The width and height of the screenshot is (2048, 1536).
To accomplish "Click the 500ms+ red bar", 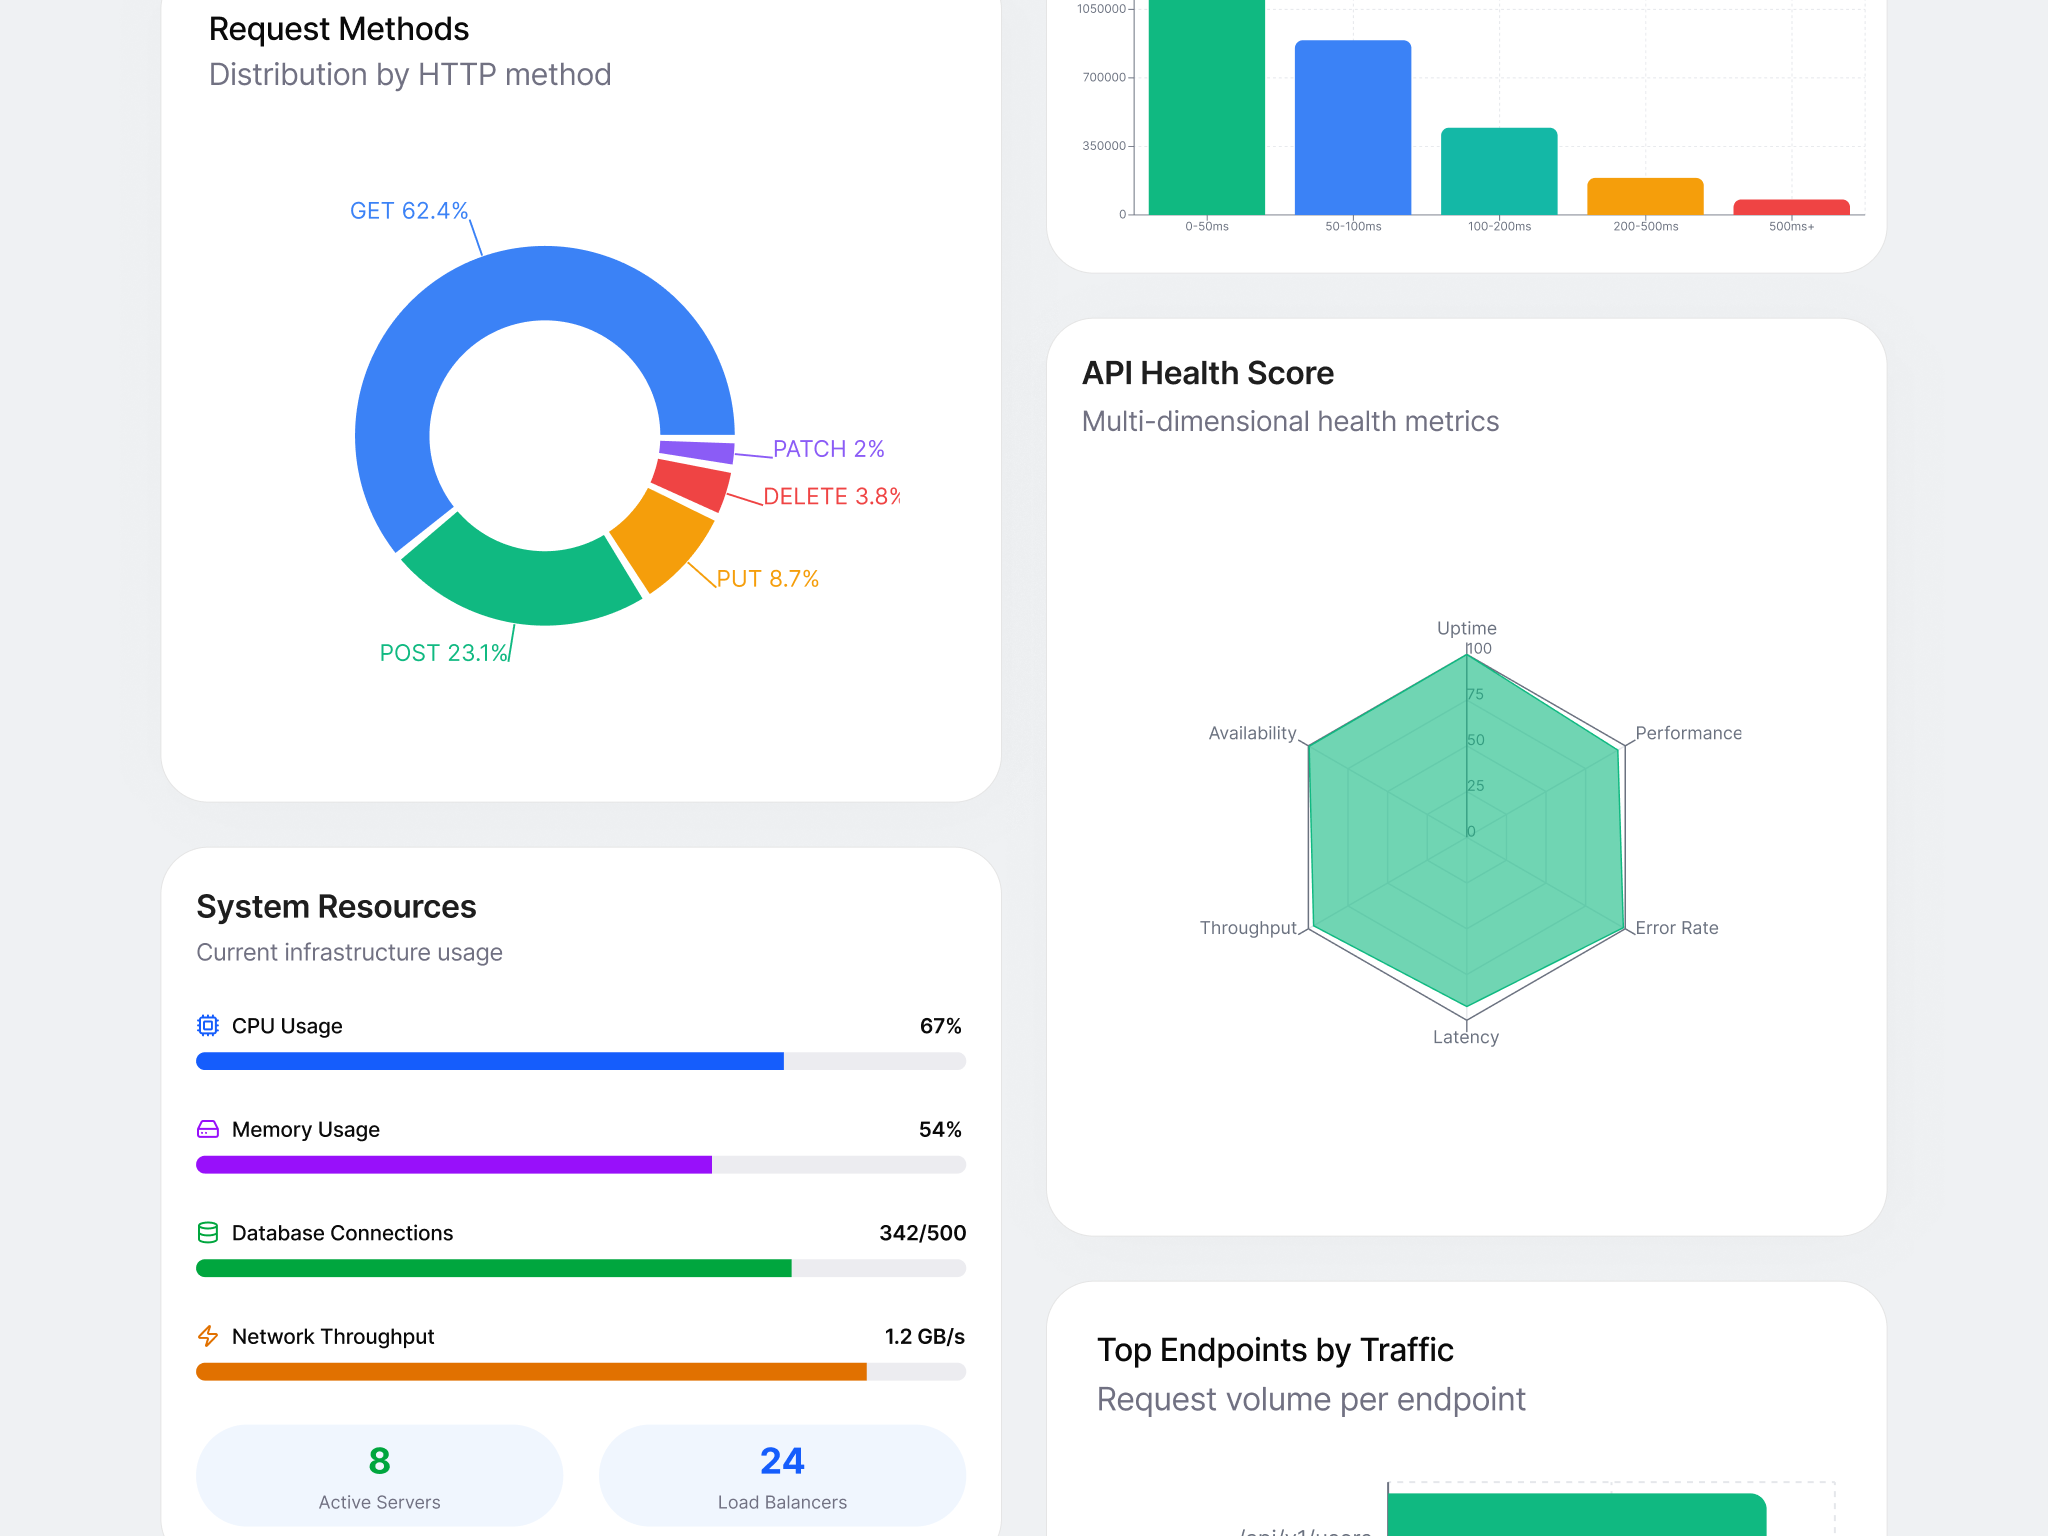I will click(1791, 205).
